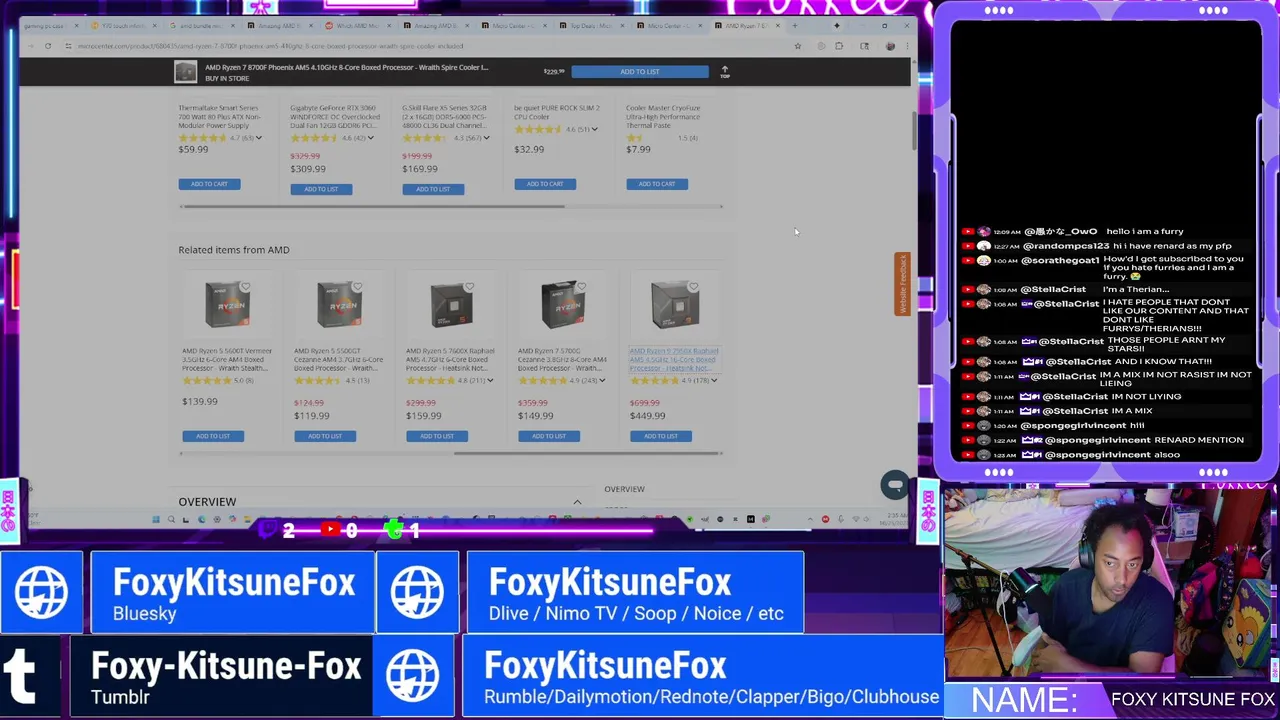The width and height of the screenshot is (1280, 720).
Task: Expand rating dropdown for be quiet! cooler
Action: [595, 129]
